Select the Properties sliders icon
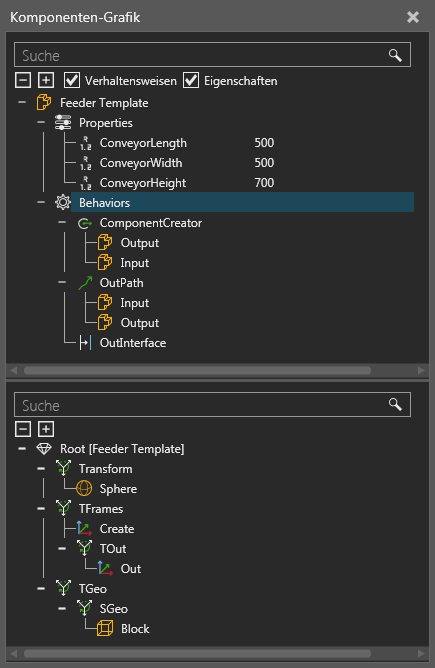The image size is (435, 668). coord(63,123)
